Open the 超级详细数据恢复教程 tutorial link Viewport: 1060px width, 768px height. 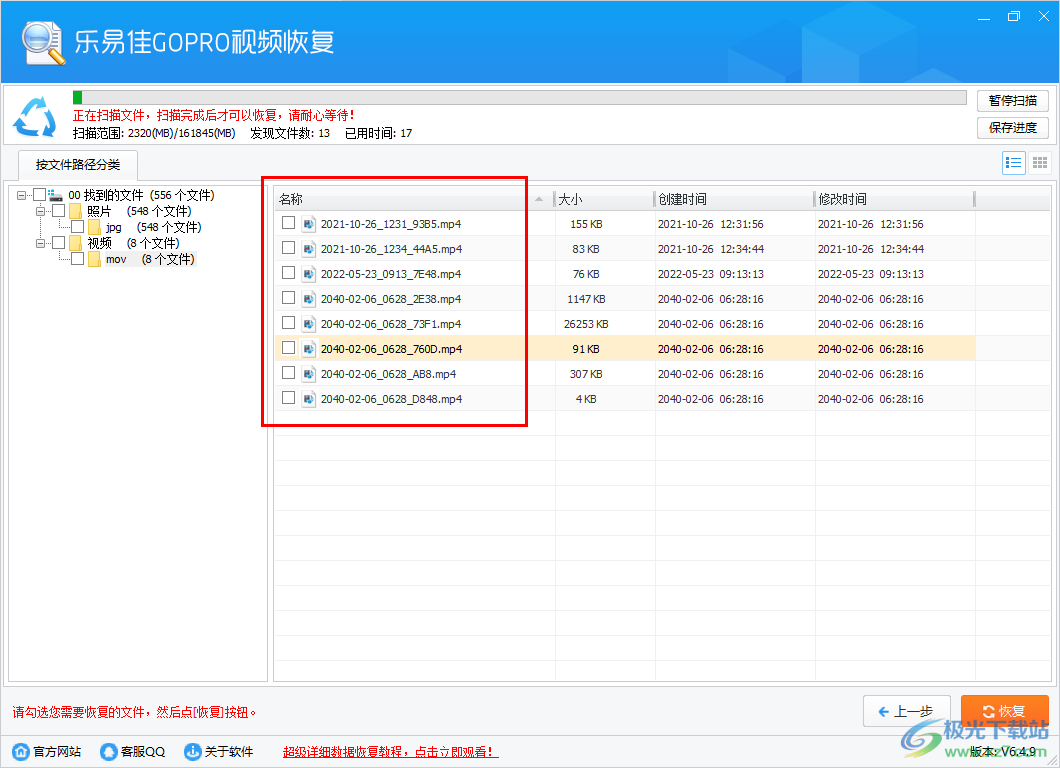click(391, 752)
